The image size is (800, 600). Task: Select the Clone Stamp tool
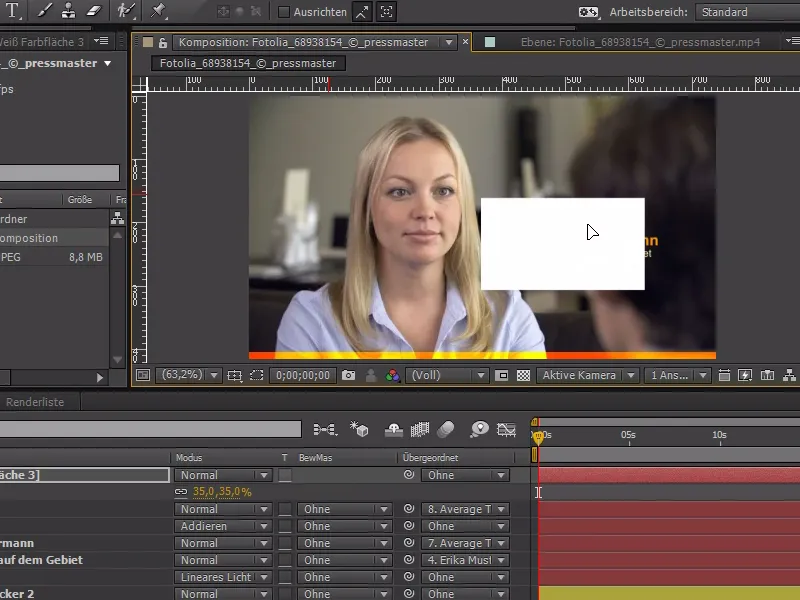[68, 10]
